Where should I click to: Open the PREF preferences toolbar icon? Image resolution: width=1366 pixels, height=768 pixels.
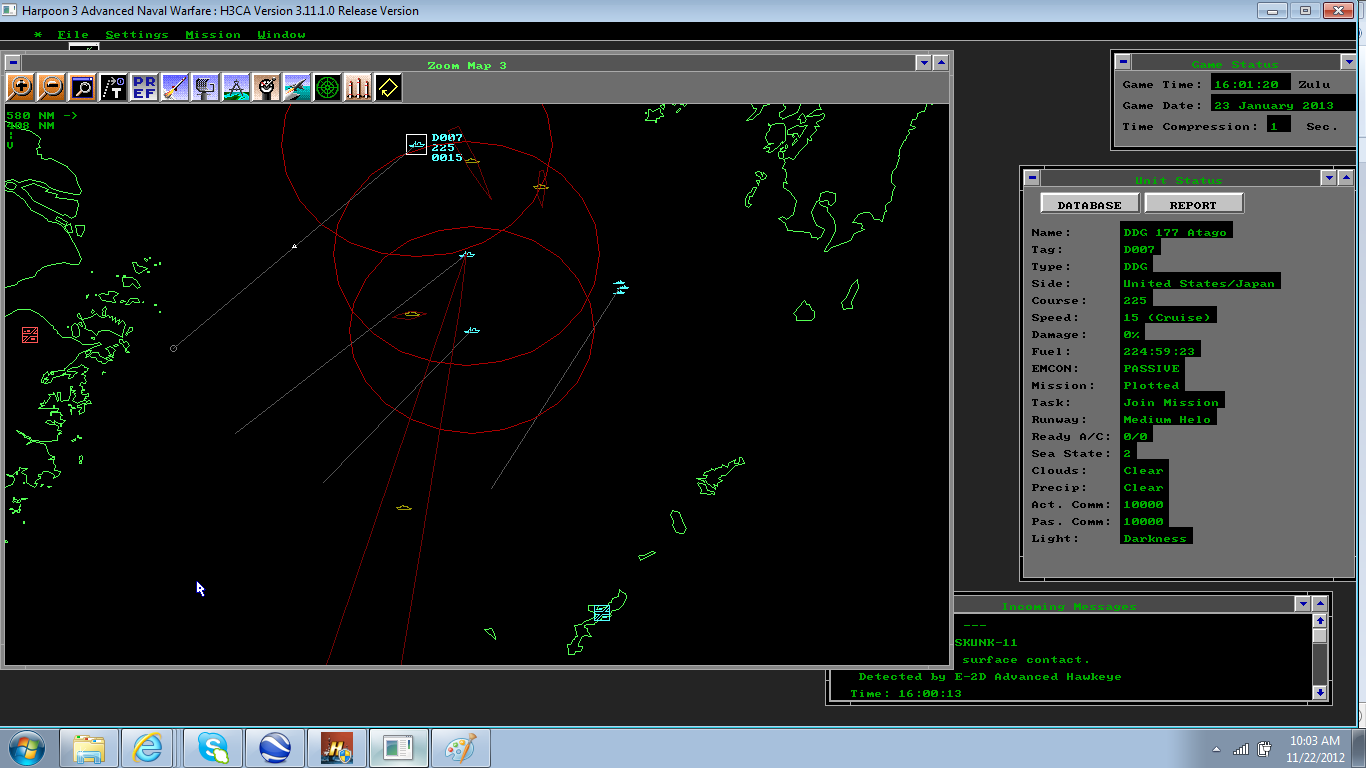[144, 88]
